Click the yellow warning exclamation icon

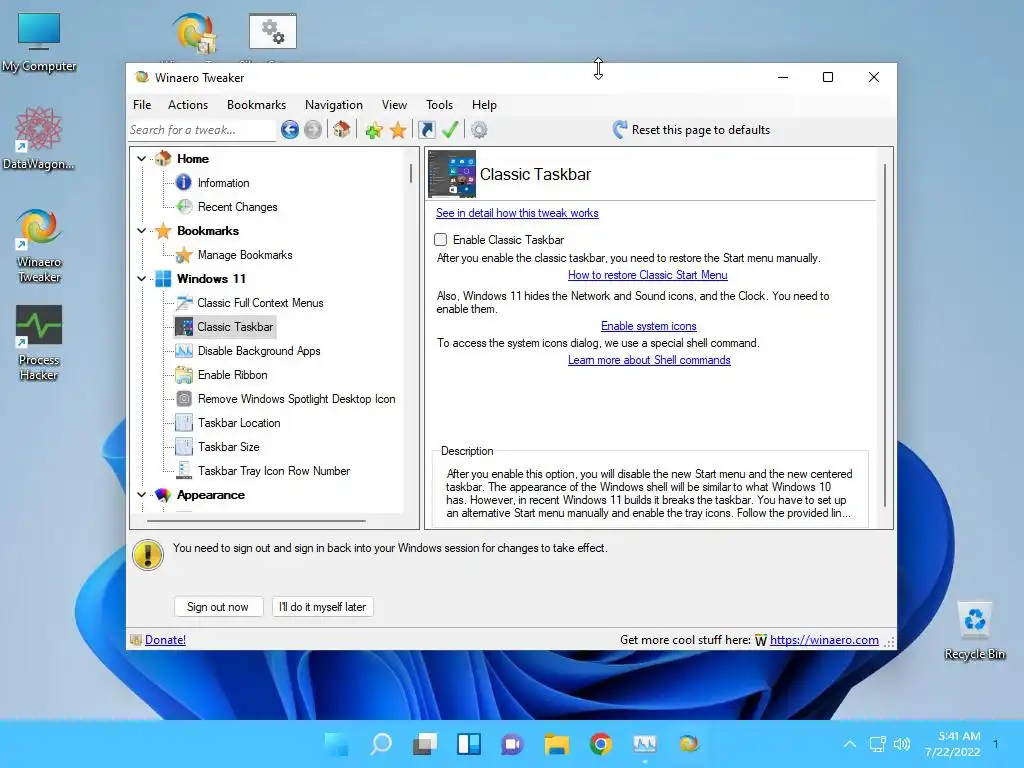click(x=148, y=555)
